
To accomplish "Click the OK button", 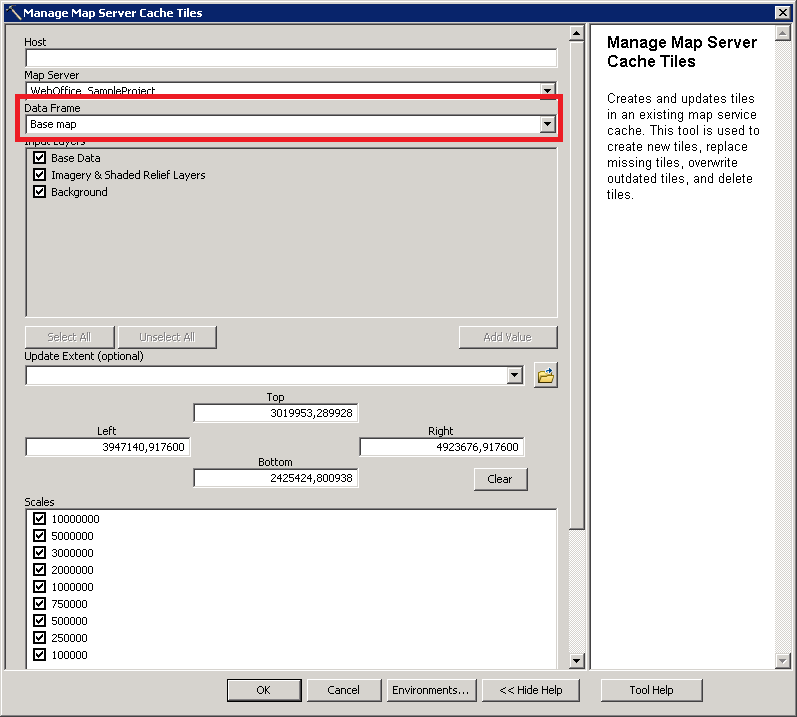I will point(263,690).
